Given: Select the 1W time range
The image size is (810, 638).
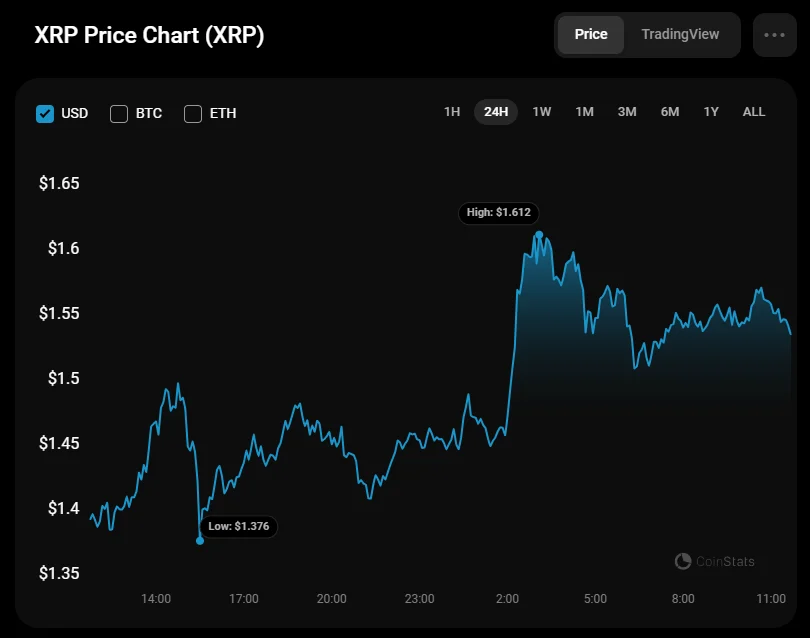Looking at the screenshot, I should (x=542, y=112).
